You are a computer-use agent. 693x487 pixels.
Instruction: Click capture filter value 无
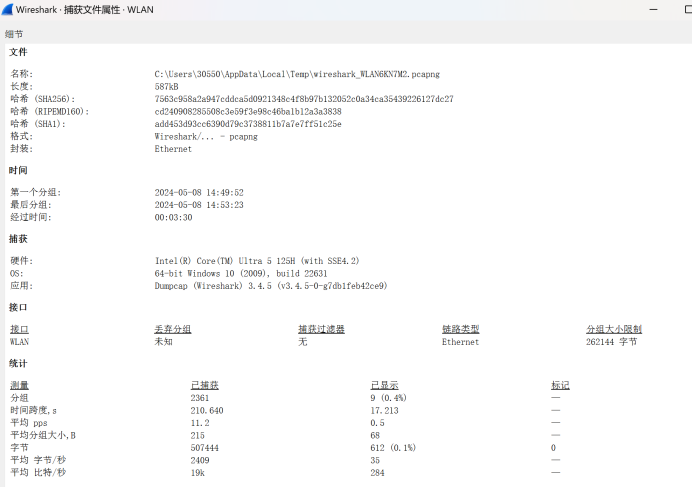[x=303, y=342]
